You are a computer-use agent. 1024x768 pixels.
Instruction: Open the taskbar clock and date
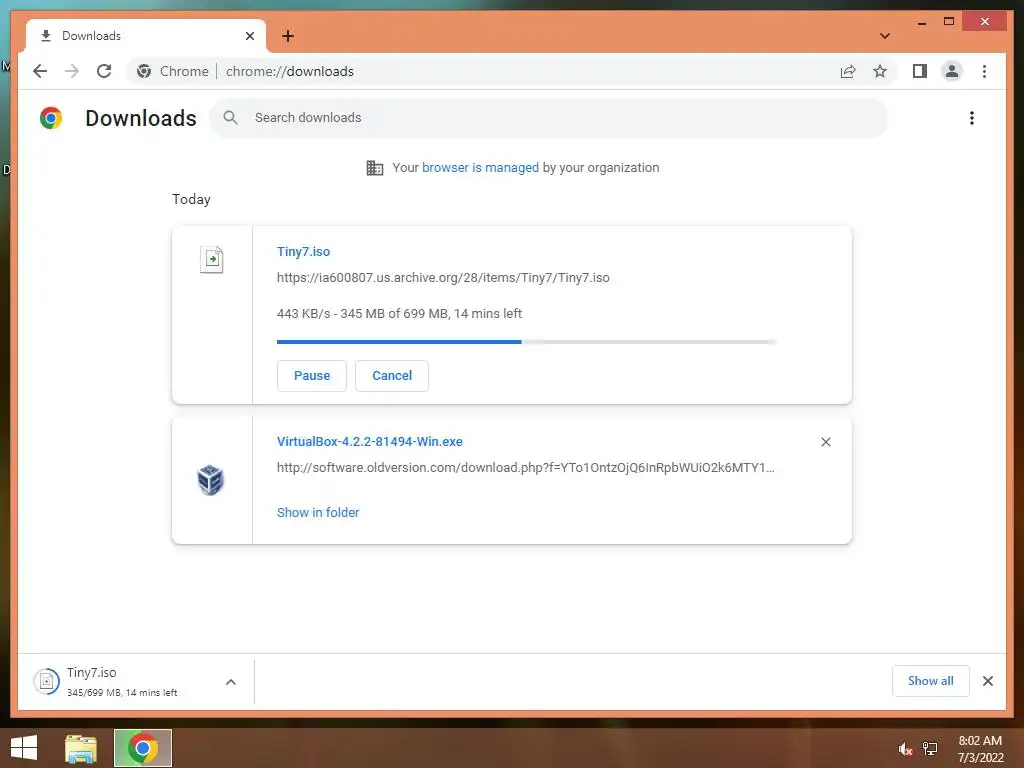click(980, 749)
